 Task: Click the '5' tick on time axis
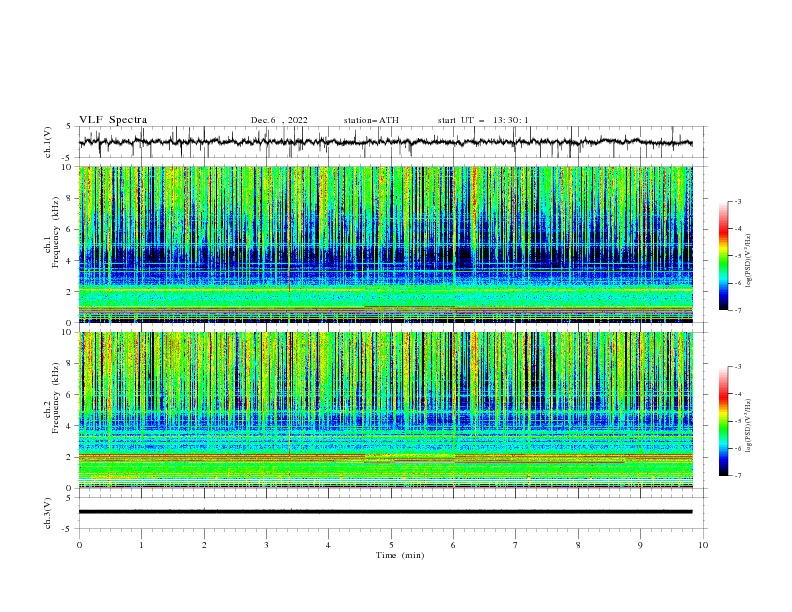coord(391,545)
